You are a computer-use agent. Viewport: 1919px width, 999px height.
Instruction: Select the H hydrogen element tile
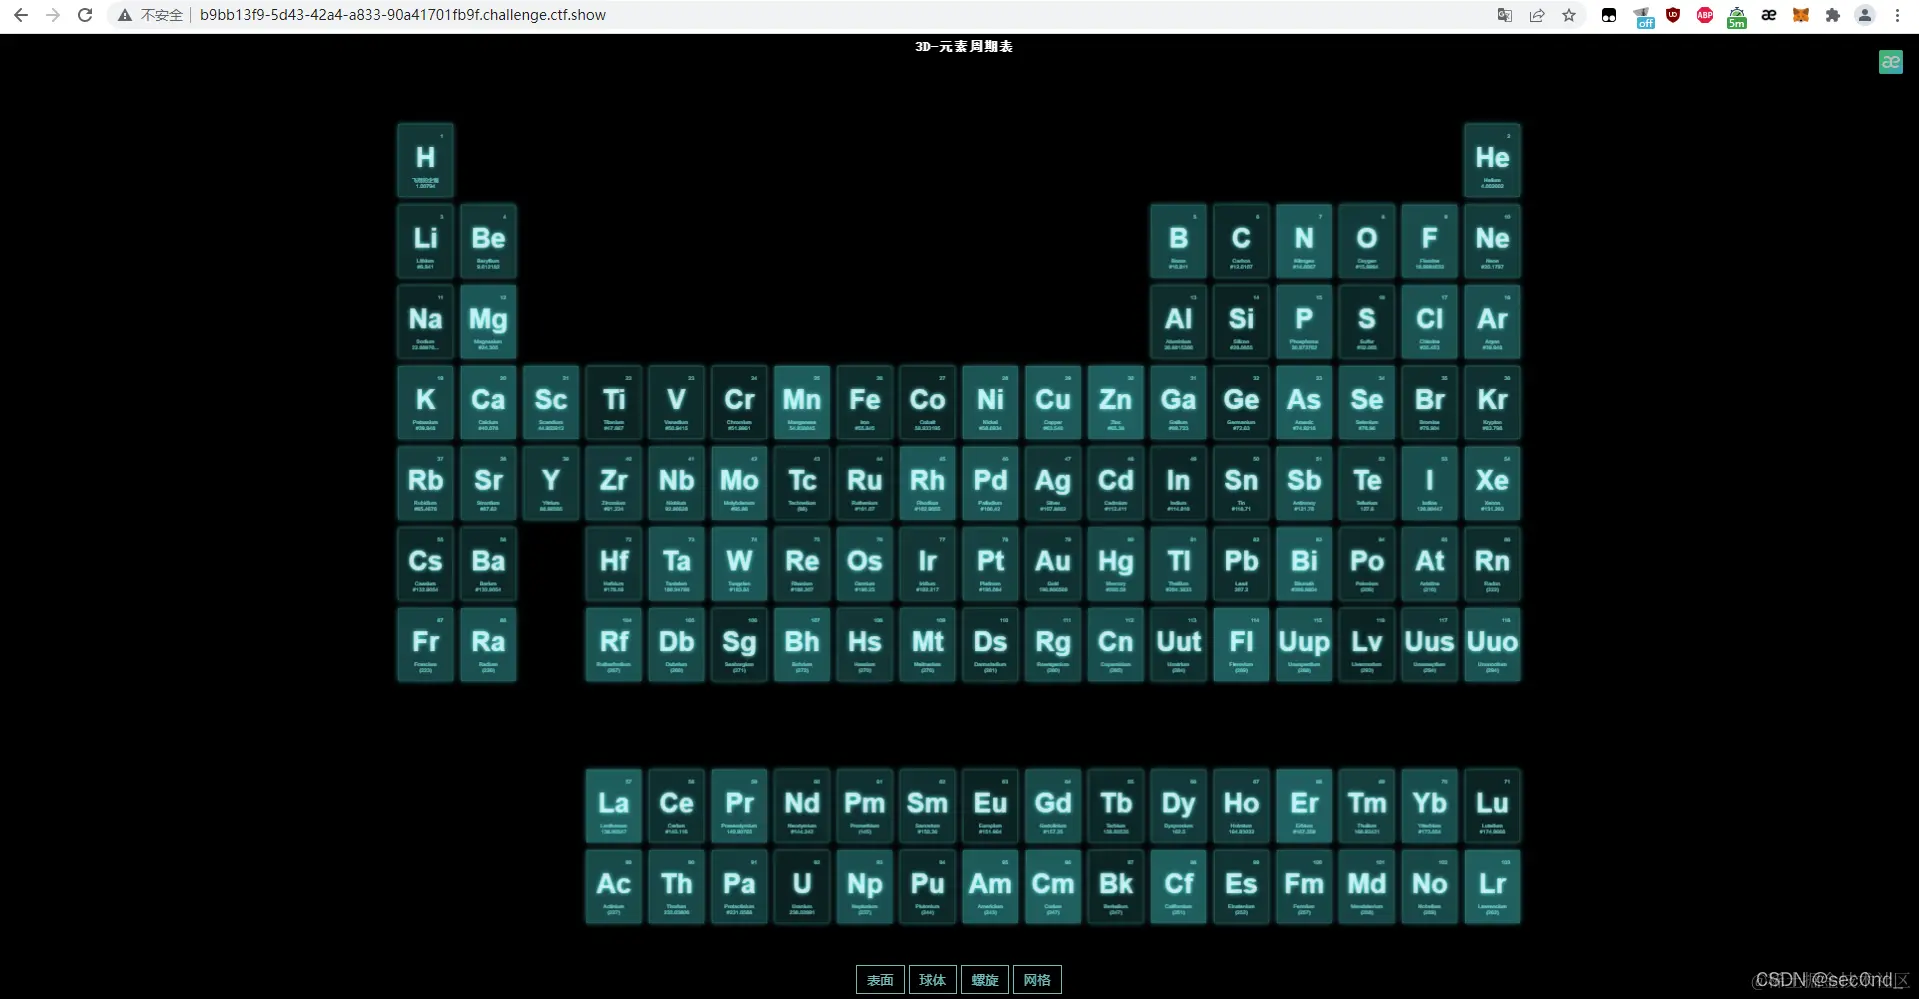tap(425, 160)
